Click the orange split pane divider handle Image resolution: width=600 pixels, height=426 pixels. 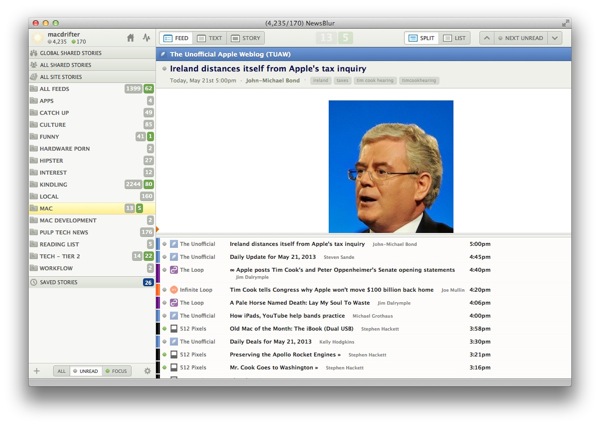pos(157,229)
